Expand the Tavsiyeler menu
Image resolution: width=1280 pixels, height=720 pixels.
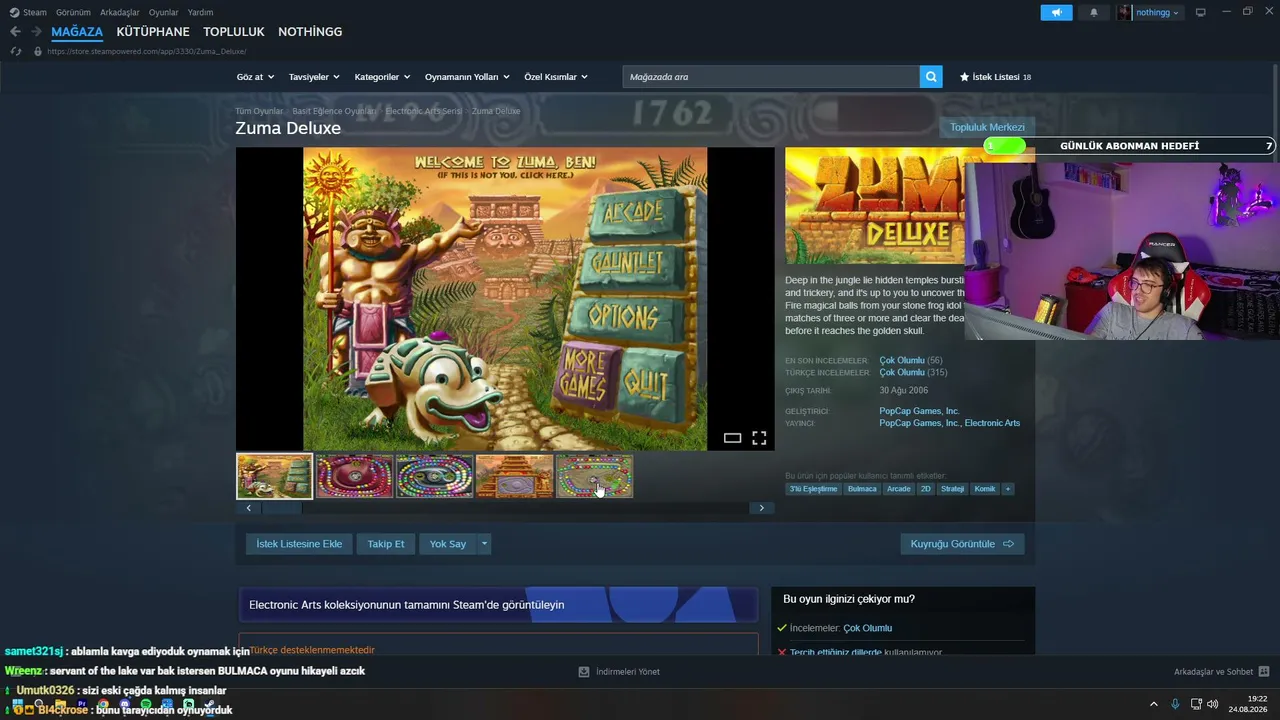(x=314, y=77)
